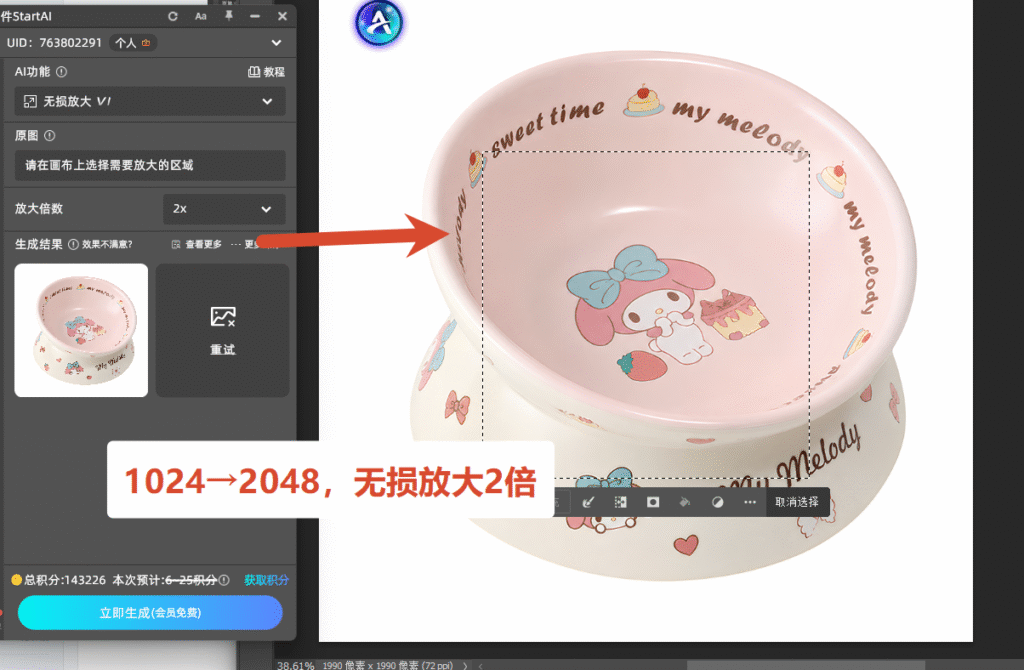Click info icon beside 本次预计 points estimate
This screenshot has width=1024, height=670.
coord(224,580)
